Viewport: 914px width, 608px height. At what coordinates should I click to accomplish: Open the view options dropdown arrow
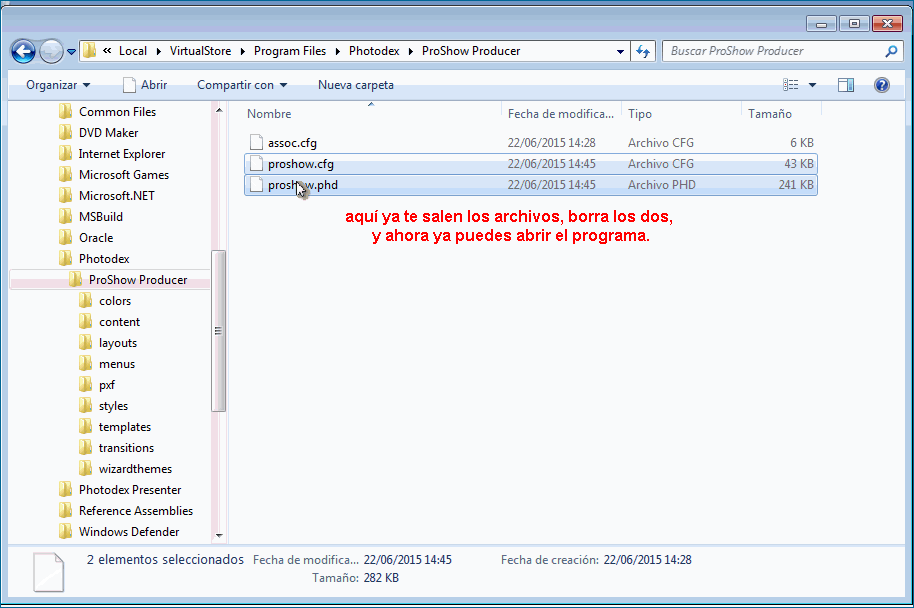click(x=812, y=85)
